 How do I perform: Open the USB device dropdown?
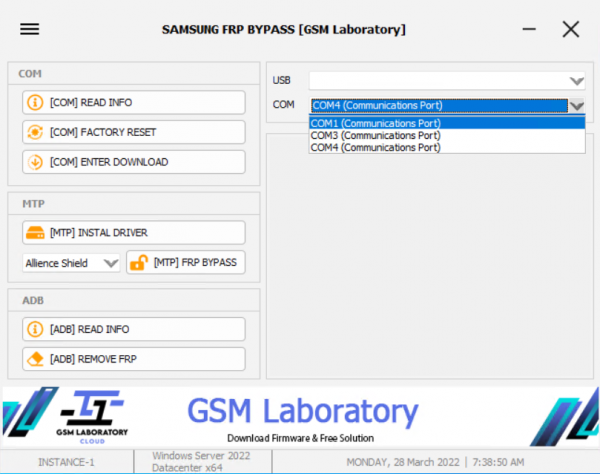[447, 81]
